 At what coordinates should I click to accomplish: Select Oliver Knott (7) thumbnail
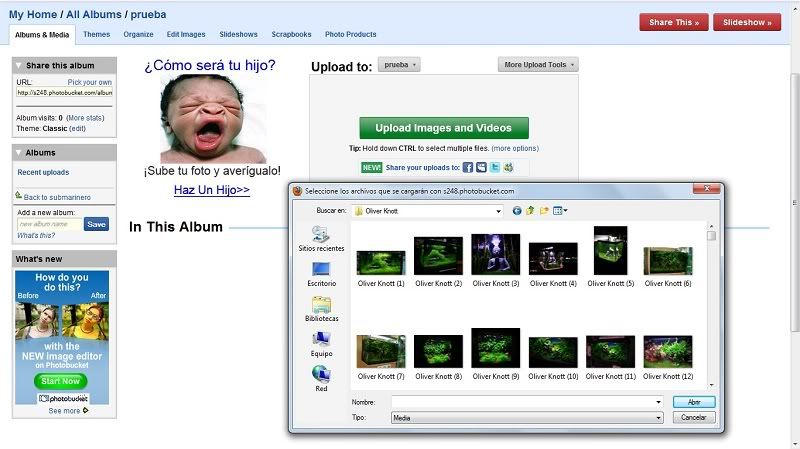pyautogui.click(x=381, y=351)
